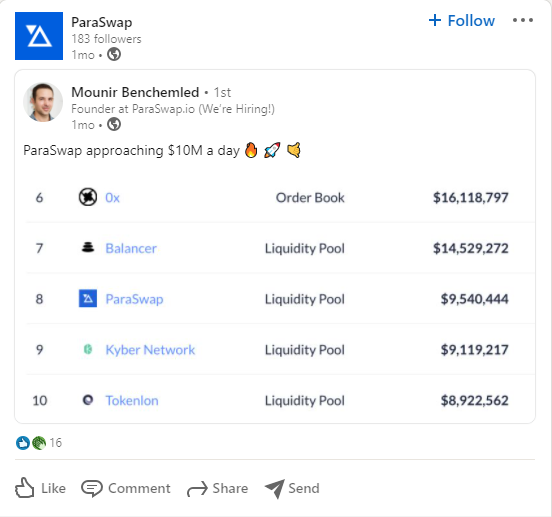Open the Kyber Network link

click(x=150, y=350)
